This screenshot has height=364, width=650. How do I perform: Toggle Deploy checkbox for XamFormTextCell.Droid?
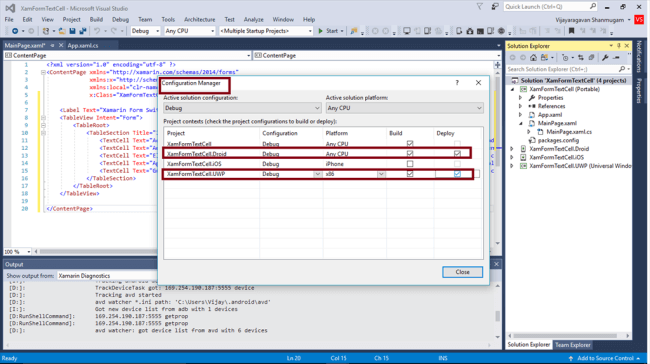457,154
